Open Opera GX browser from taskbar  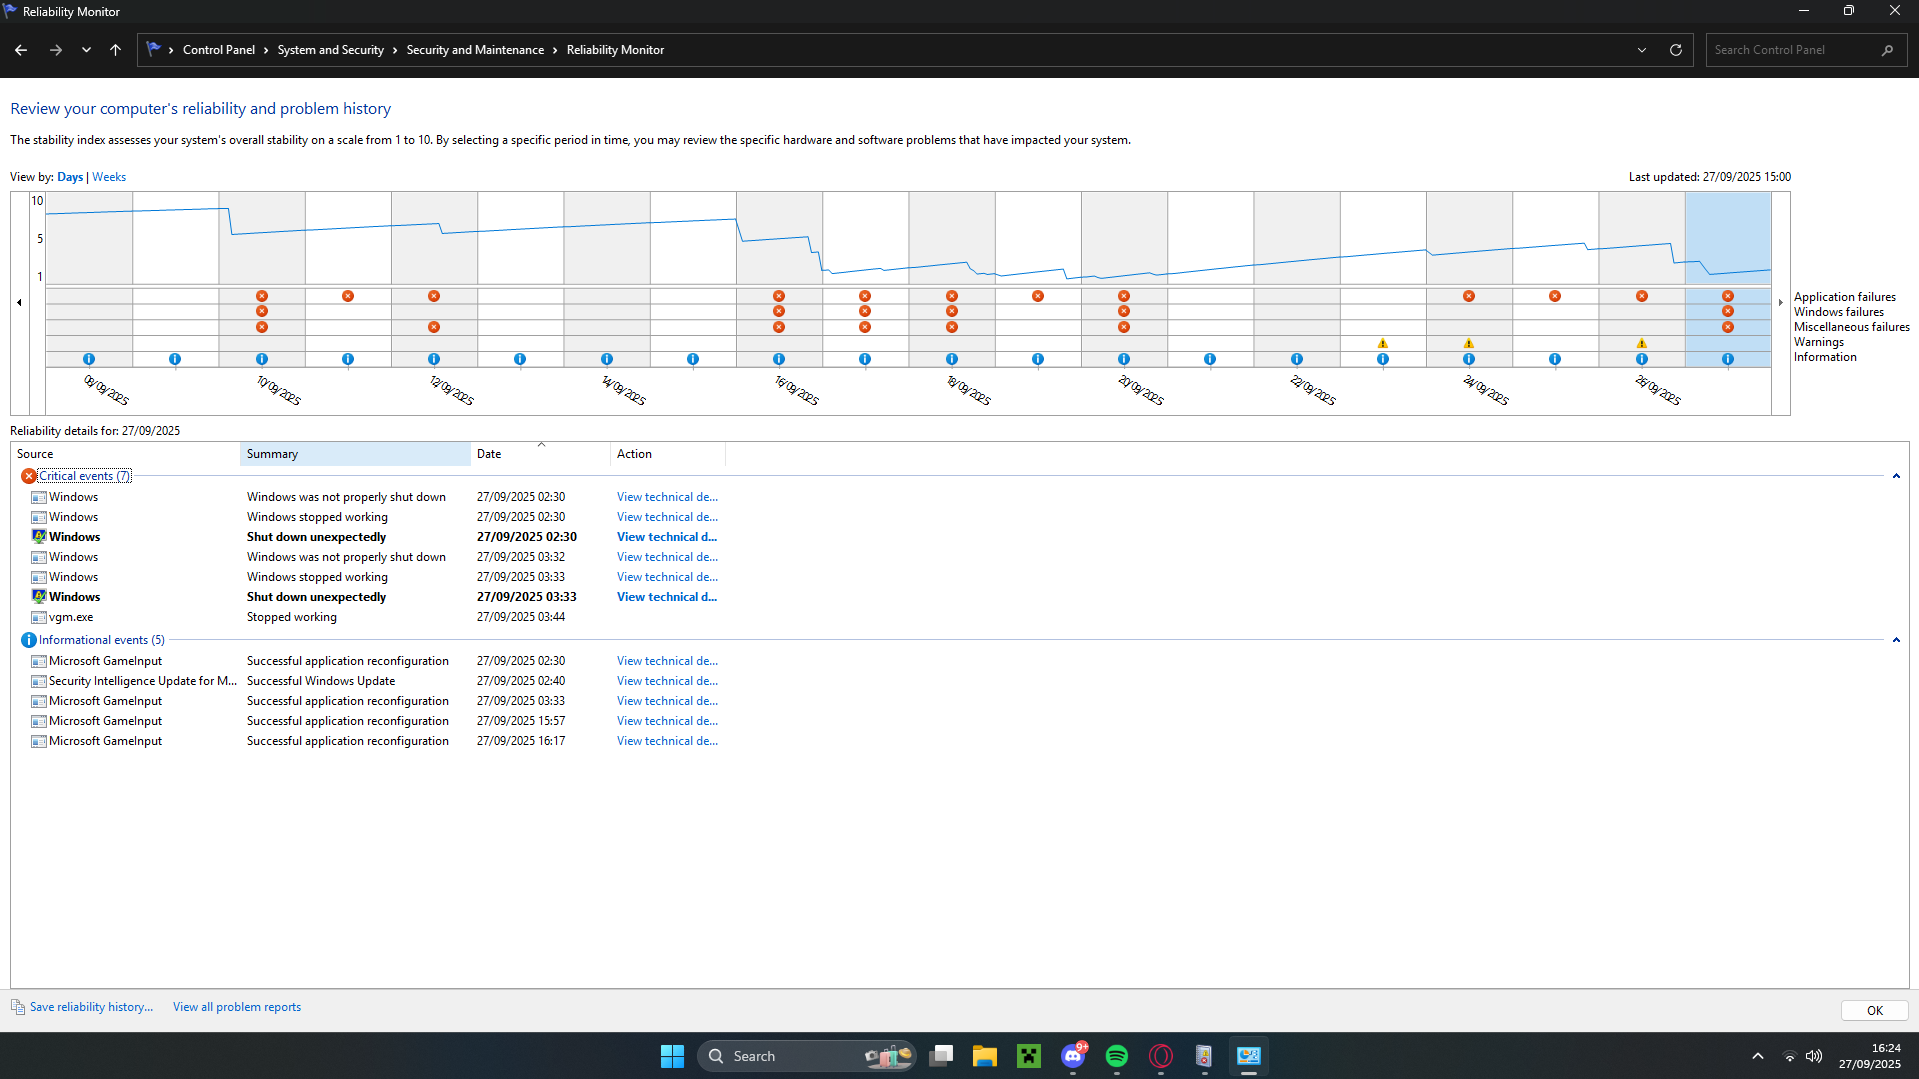pyautogui.click(x=1161, y=1056)
